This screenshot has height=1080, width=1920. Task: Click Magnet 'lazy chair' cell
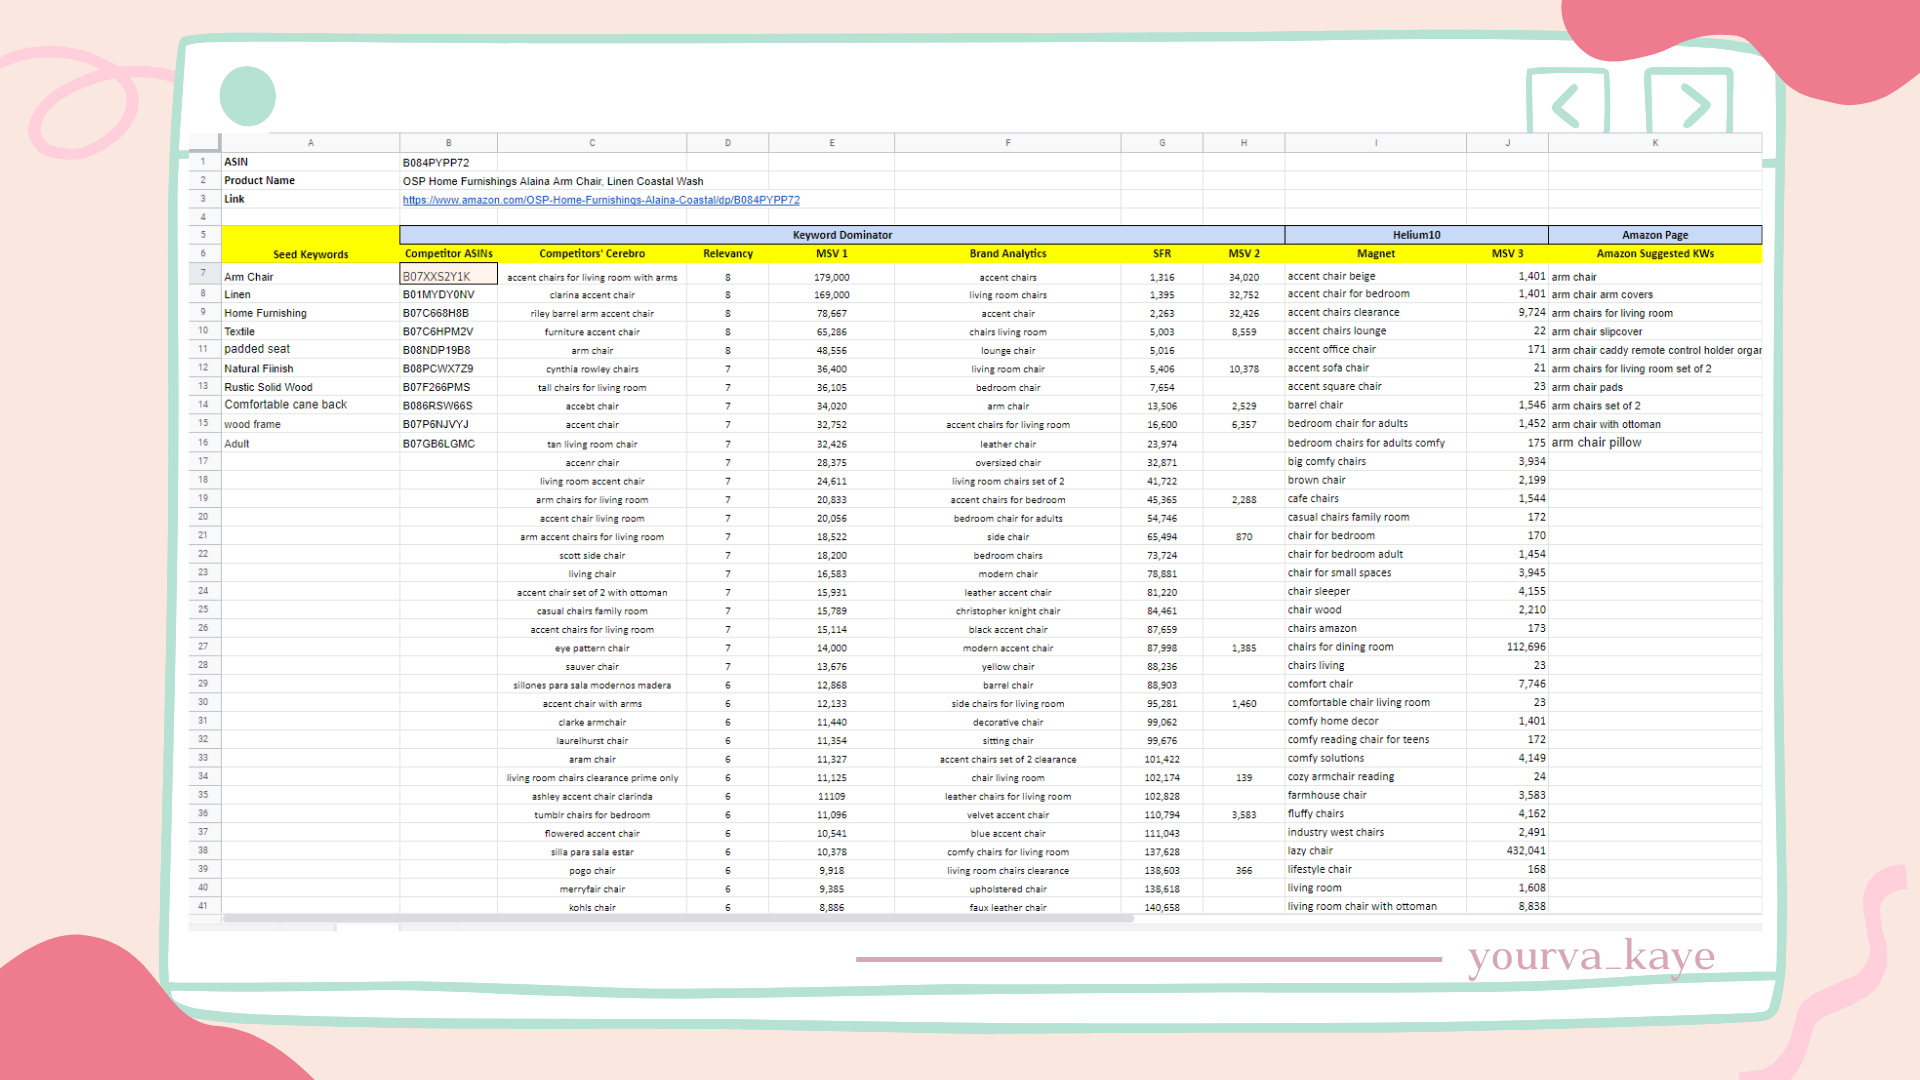1376,851
